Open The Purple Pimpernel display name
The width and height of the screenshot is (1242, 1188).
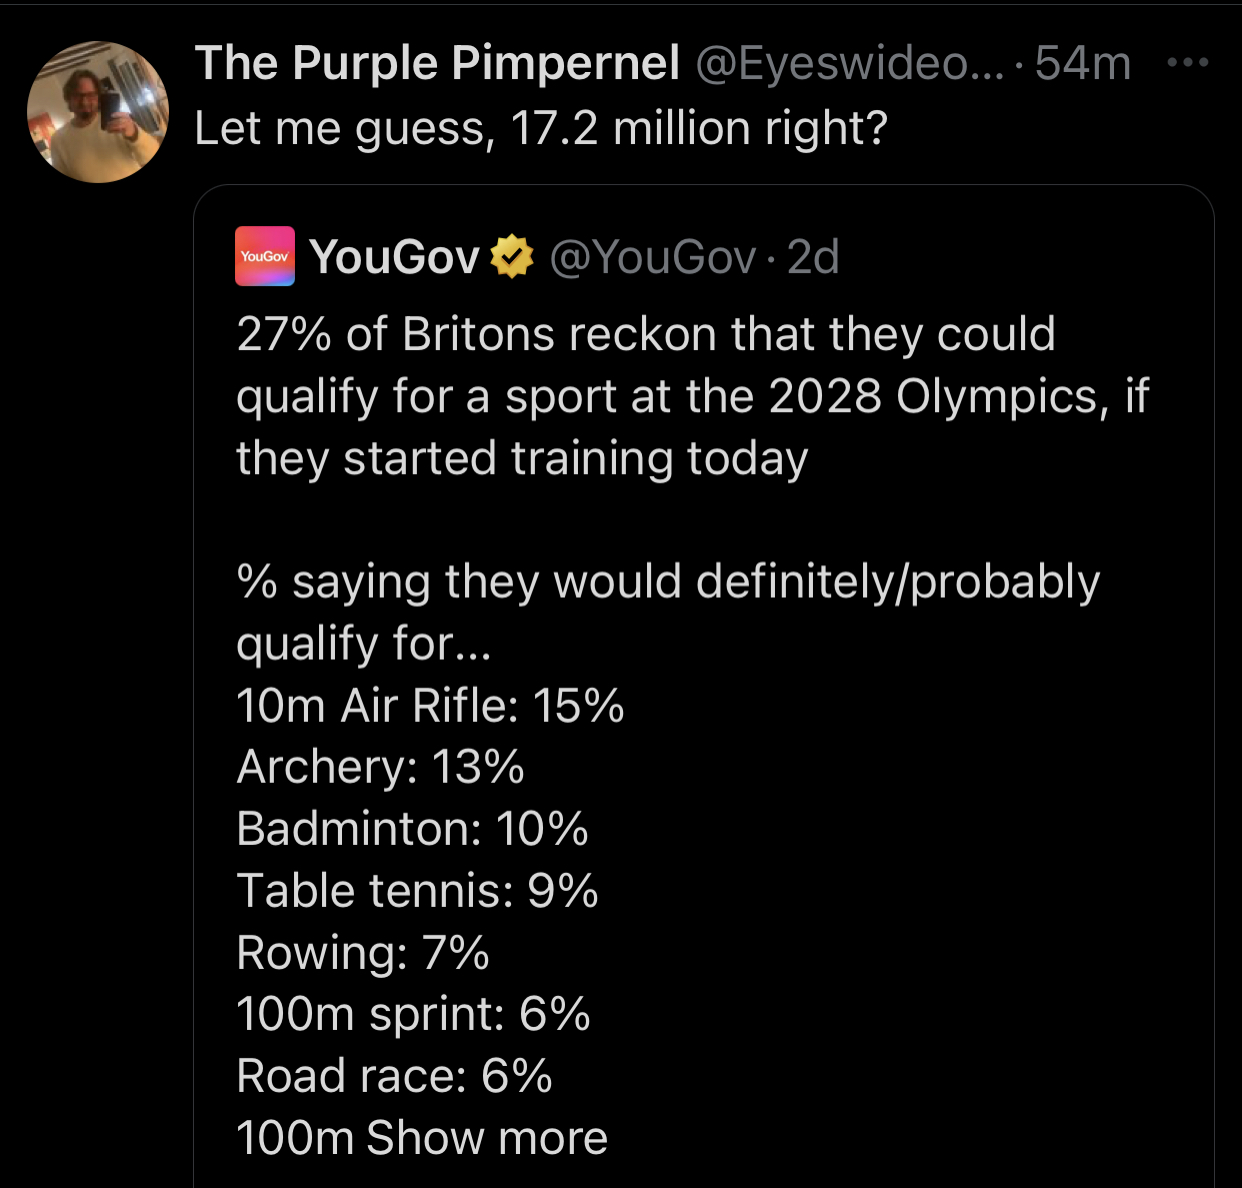point(437,63)
